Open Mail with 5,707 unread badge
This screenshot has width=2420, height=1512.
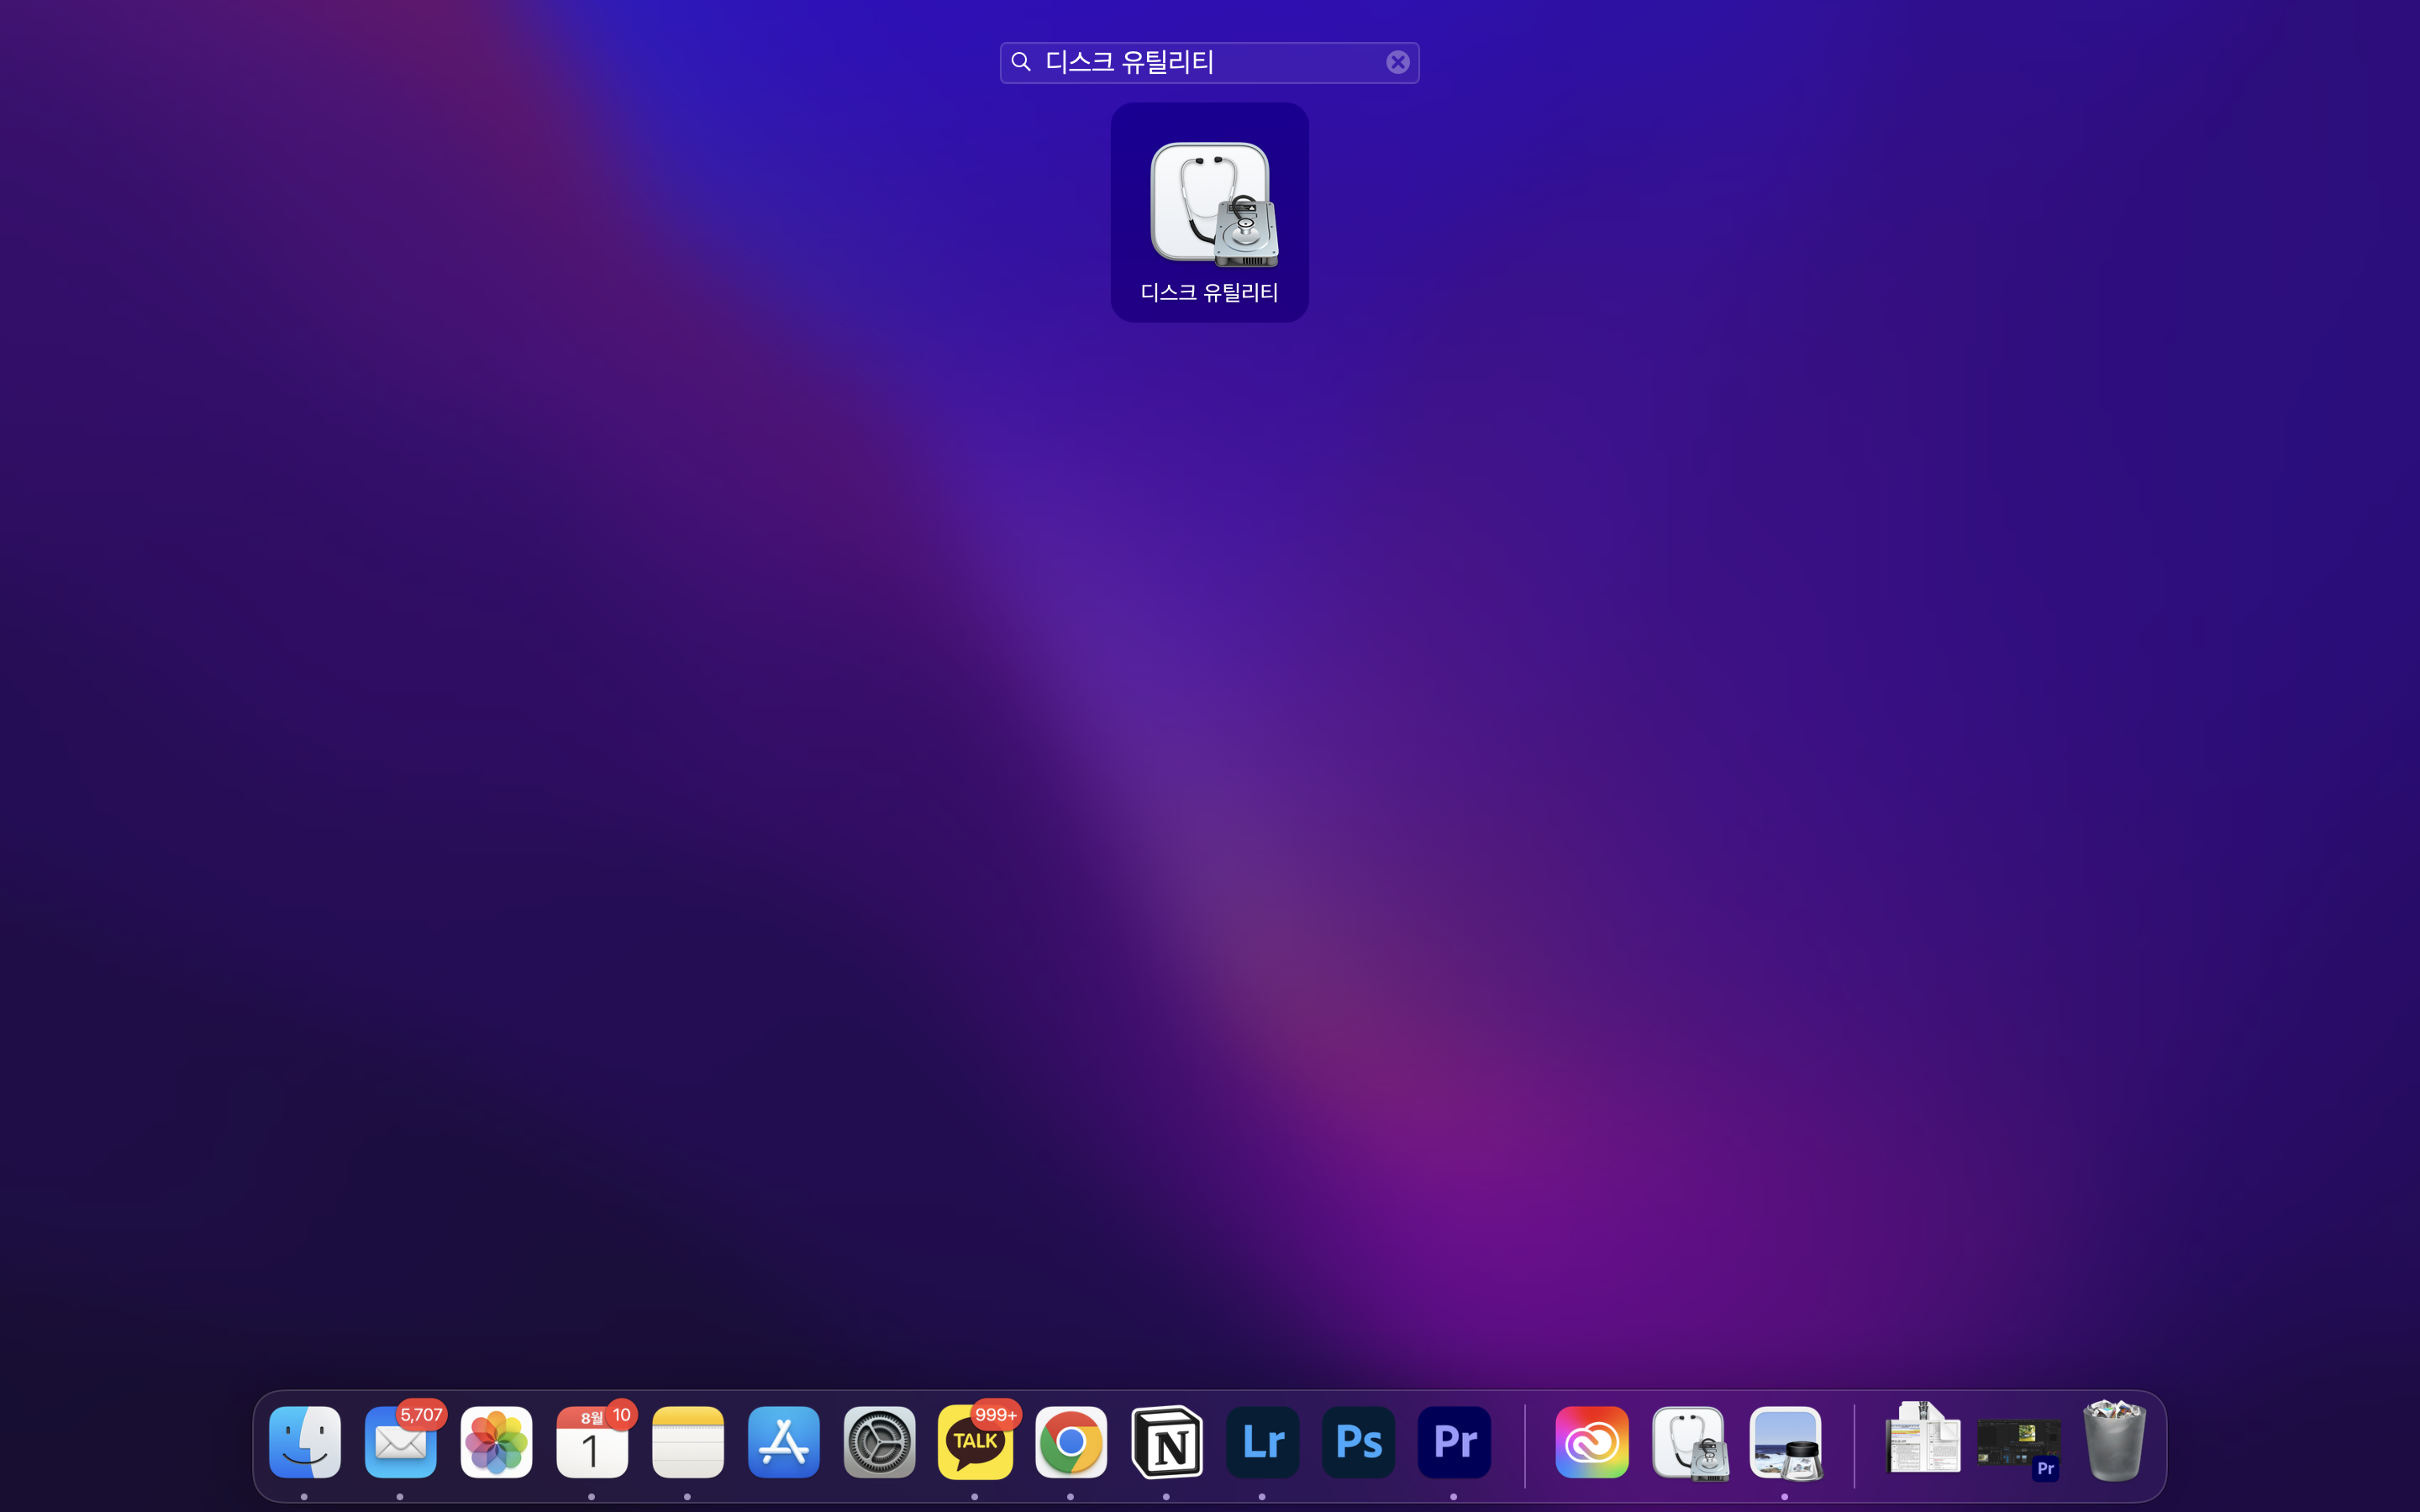coord(400,1442)
